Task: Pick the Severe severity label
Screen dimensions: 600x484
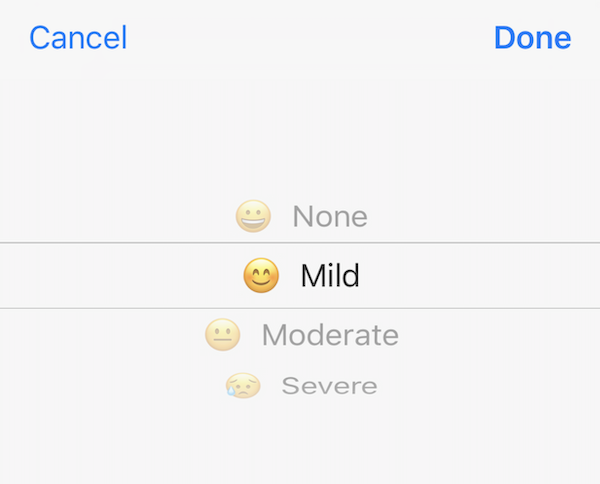Action: (x=329, y=386)
